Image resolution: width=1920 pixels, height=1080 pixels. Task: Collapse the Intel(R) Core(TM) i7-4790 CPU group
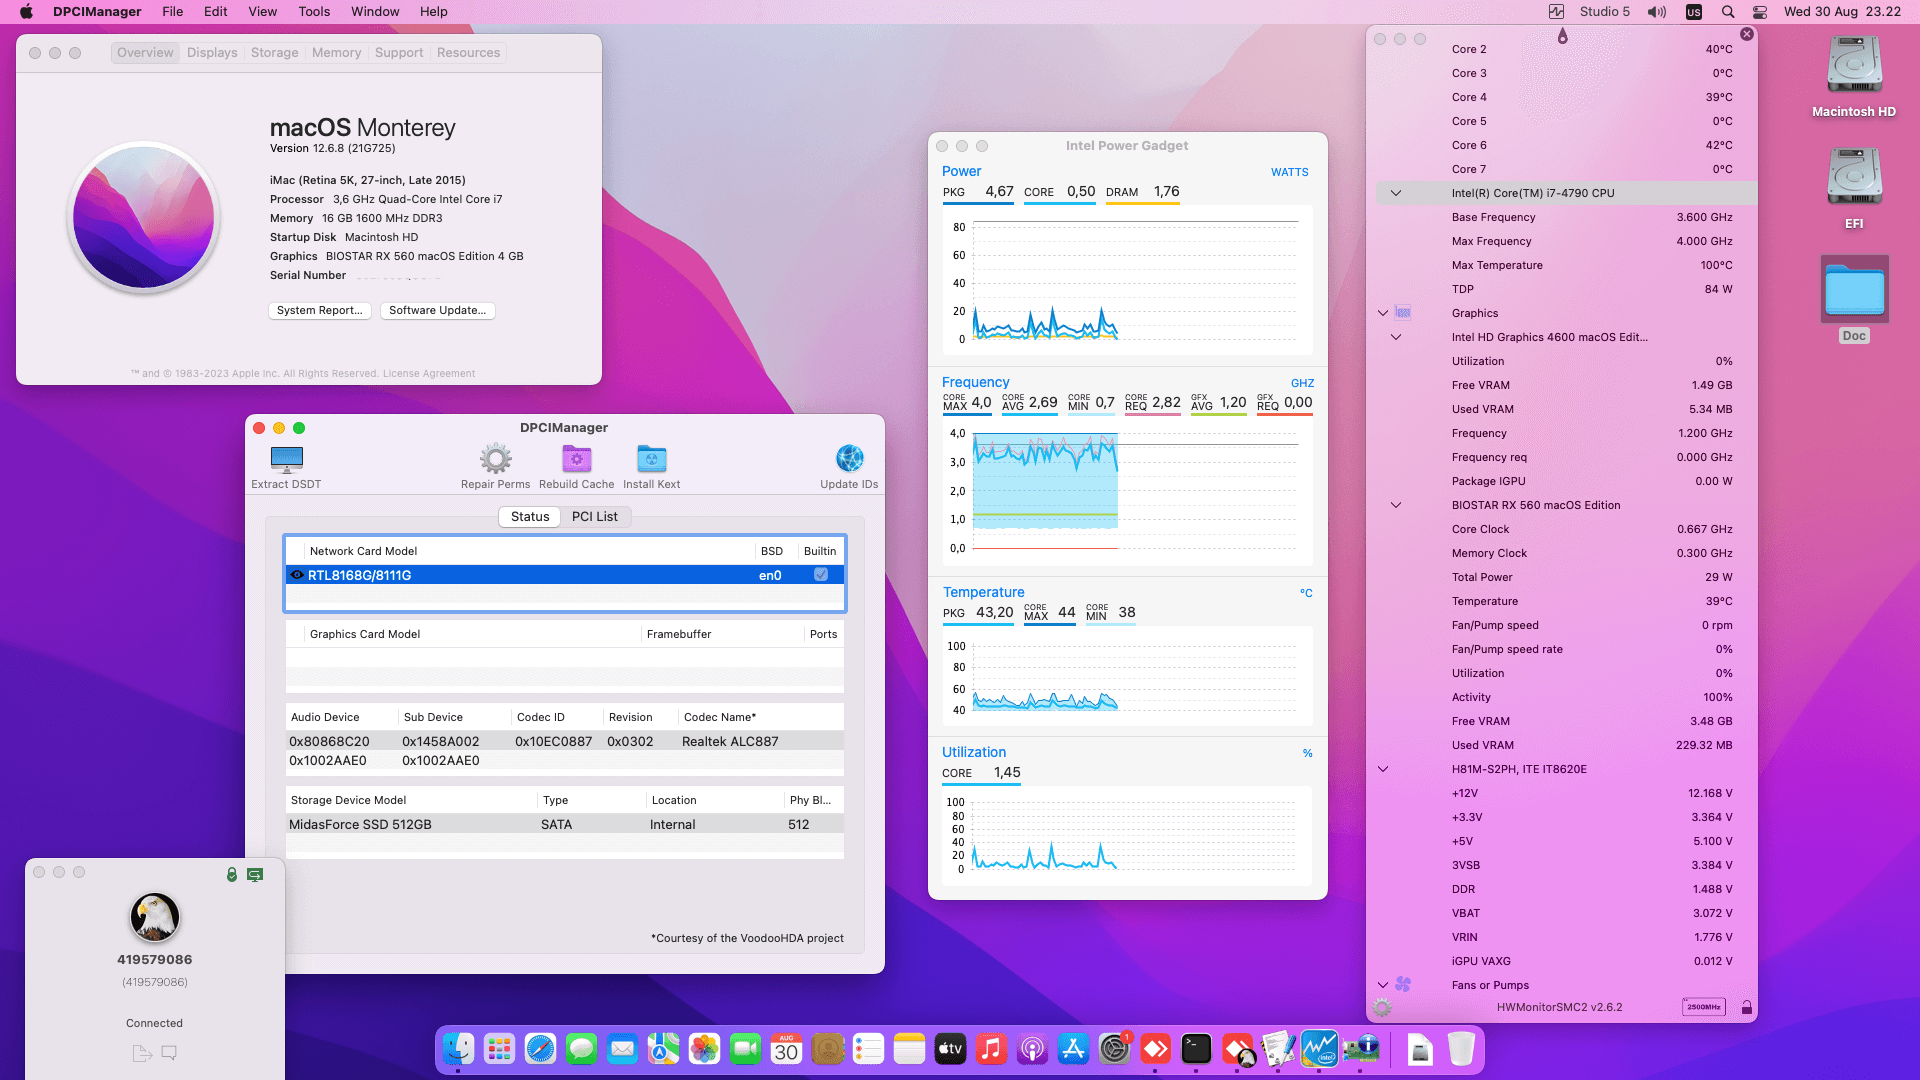click(1396, 193)
